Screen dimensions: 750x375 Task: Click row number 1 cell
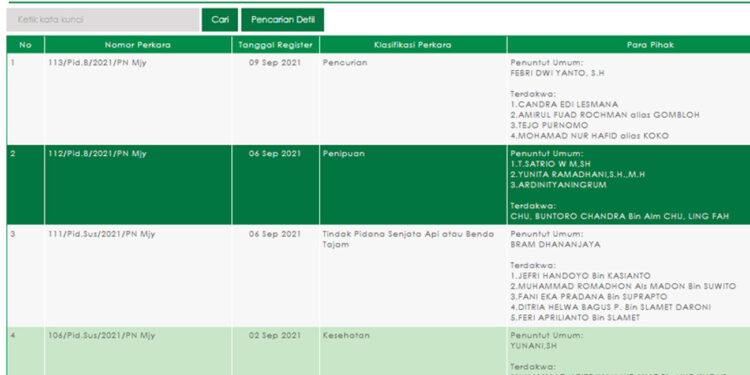click(25, 99)
